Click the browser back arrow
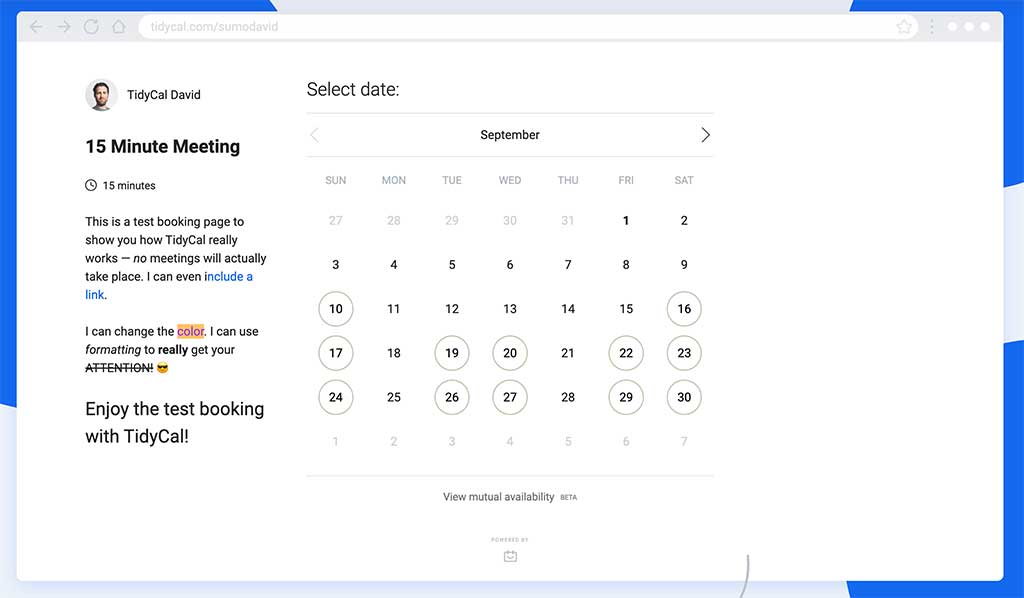 [x=36, y=27]
